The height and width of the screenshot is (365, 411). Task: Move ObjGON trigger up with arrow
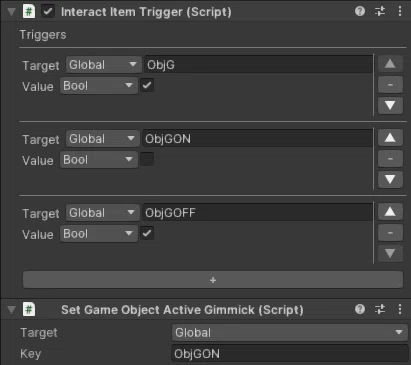point(390,138)
